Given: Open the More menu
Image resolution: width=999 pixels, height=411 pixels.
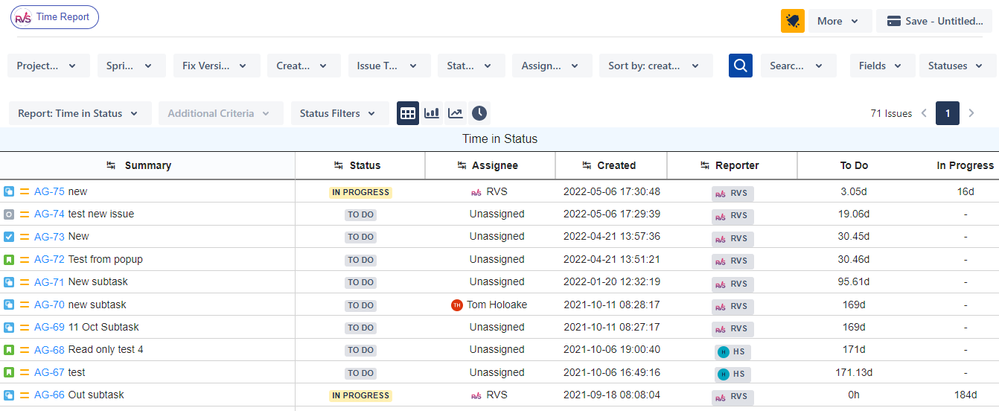Looking at the screenshot, I should 840,21.
